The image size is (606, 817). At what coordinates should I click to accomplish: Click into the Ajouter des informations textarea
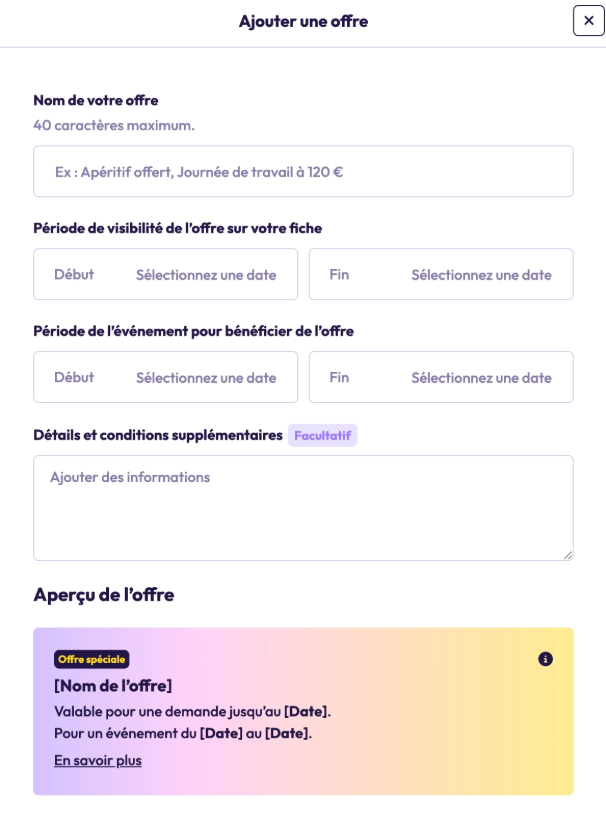[x=303, y=507]
